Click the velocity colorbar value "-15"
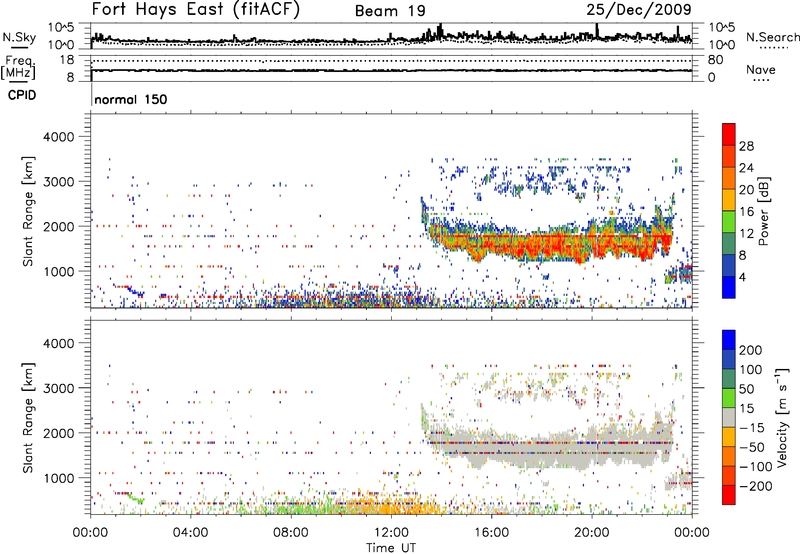Screen dimensions: 800x554 752,427
